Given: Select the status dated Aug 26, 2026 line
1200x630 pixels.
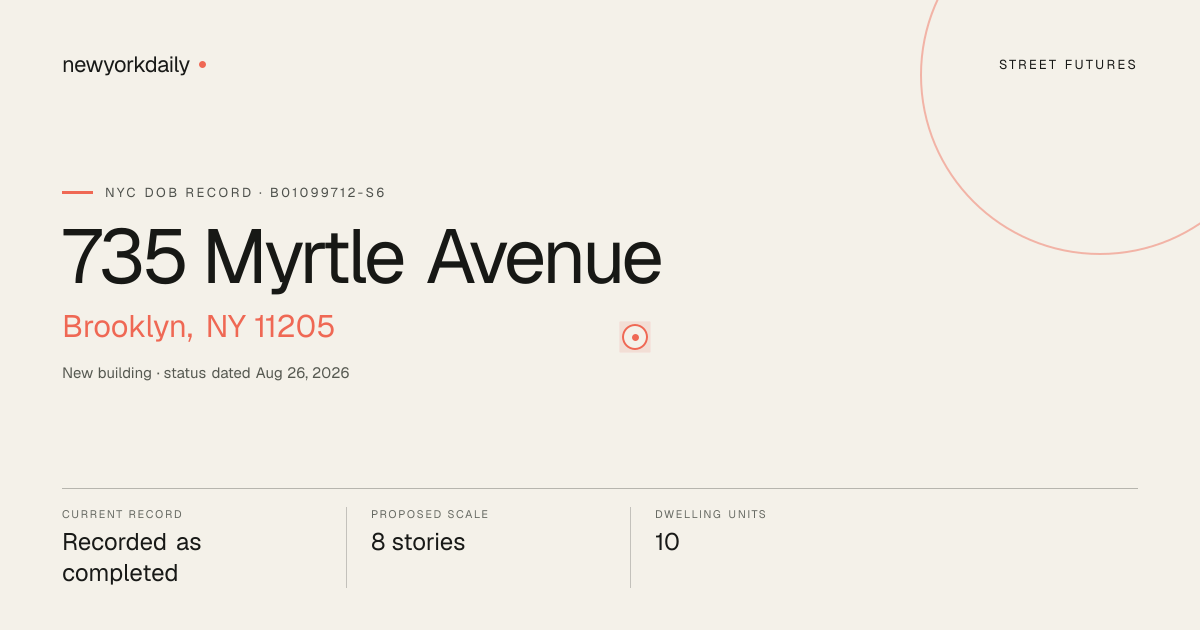Looking at the screenshot, I should point(256,373).
